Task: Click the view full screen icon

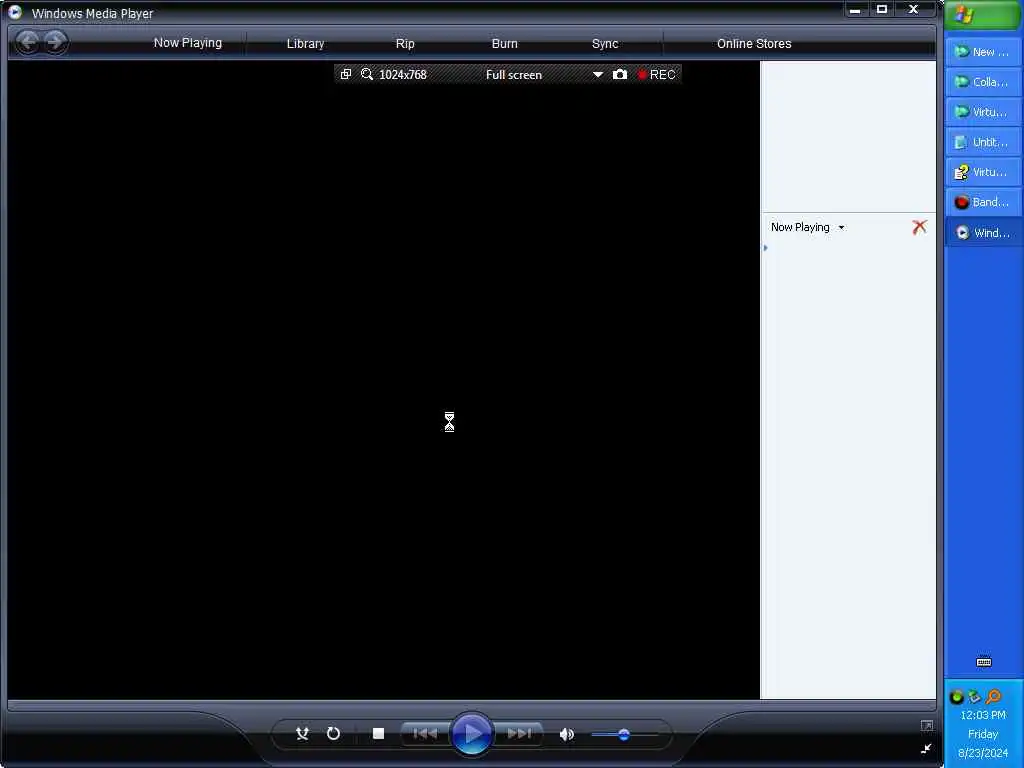Action: pos(927,726)
